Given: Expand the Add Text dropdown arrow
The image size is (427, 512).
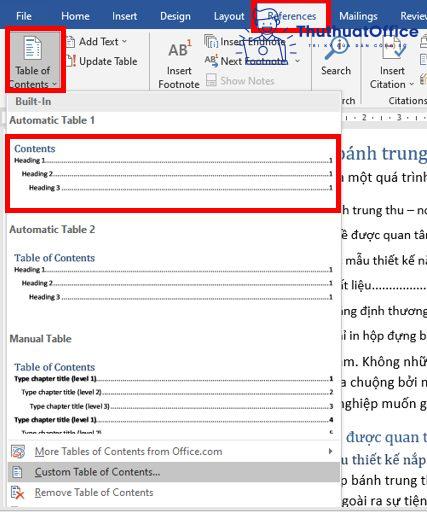Looking at the screenshot, I should [x=124, y=42].
